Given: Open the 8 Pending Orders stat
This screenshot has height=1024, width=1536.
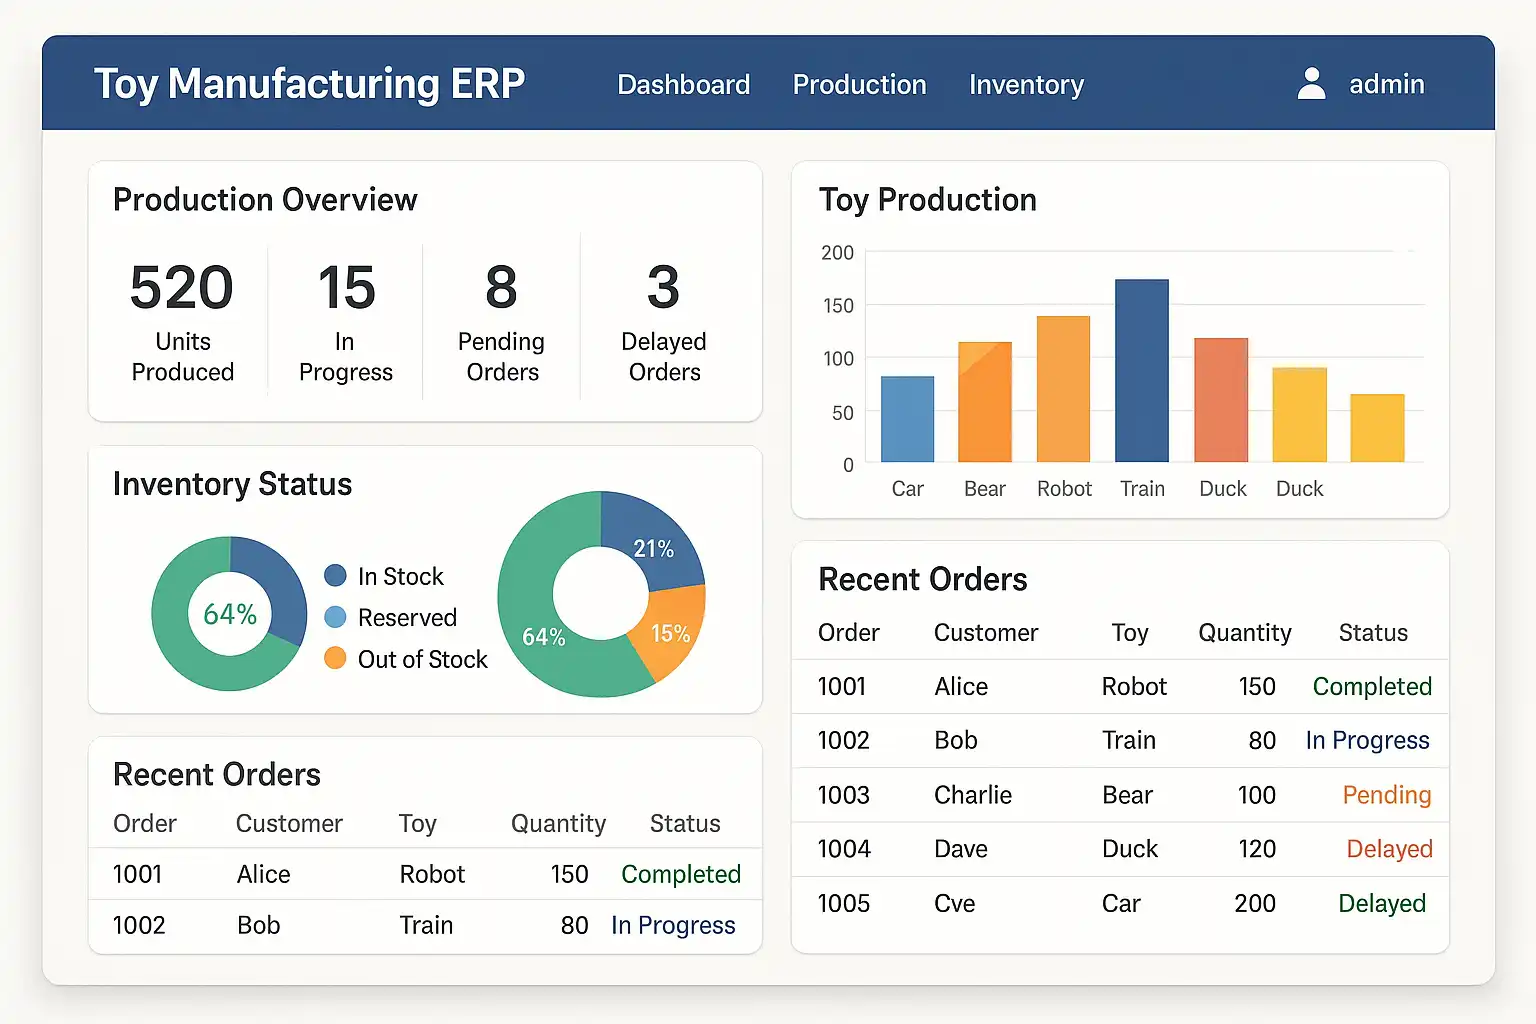Looking at the screenshot, I should [x=501, y=321].
